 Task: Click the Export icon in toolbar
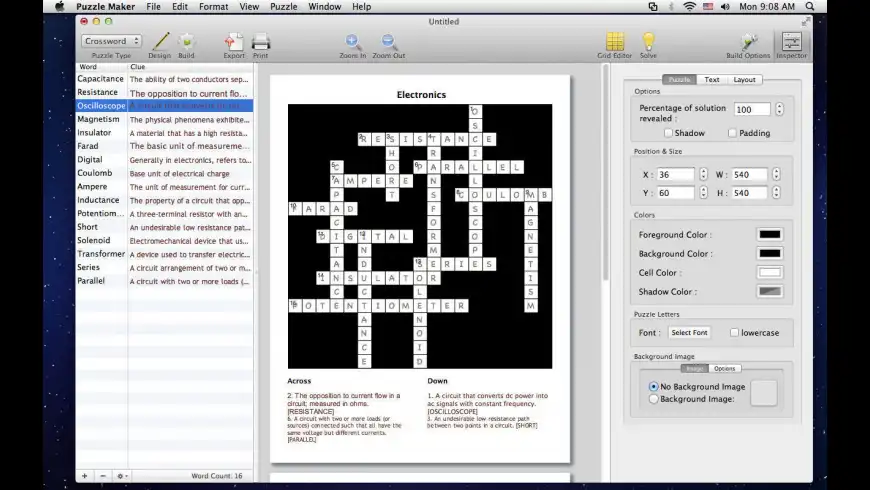pyautogui.click(x=233, y=42)
